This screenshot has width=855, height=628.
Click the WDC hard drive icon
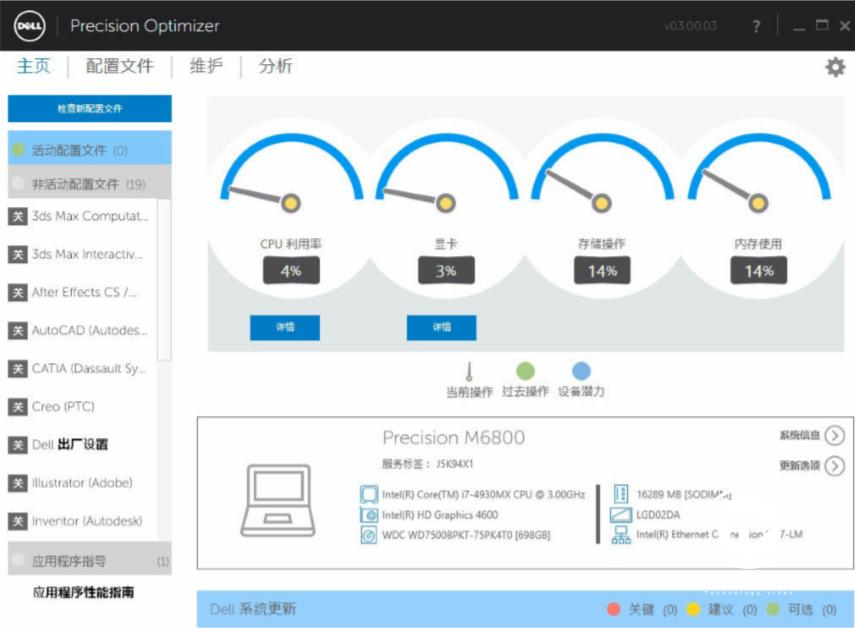pyautogui.click(x=369, y=535)
